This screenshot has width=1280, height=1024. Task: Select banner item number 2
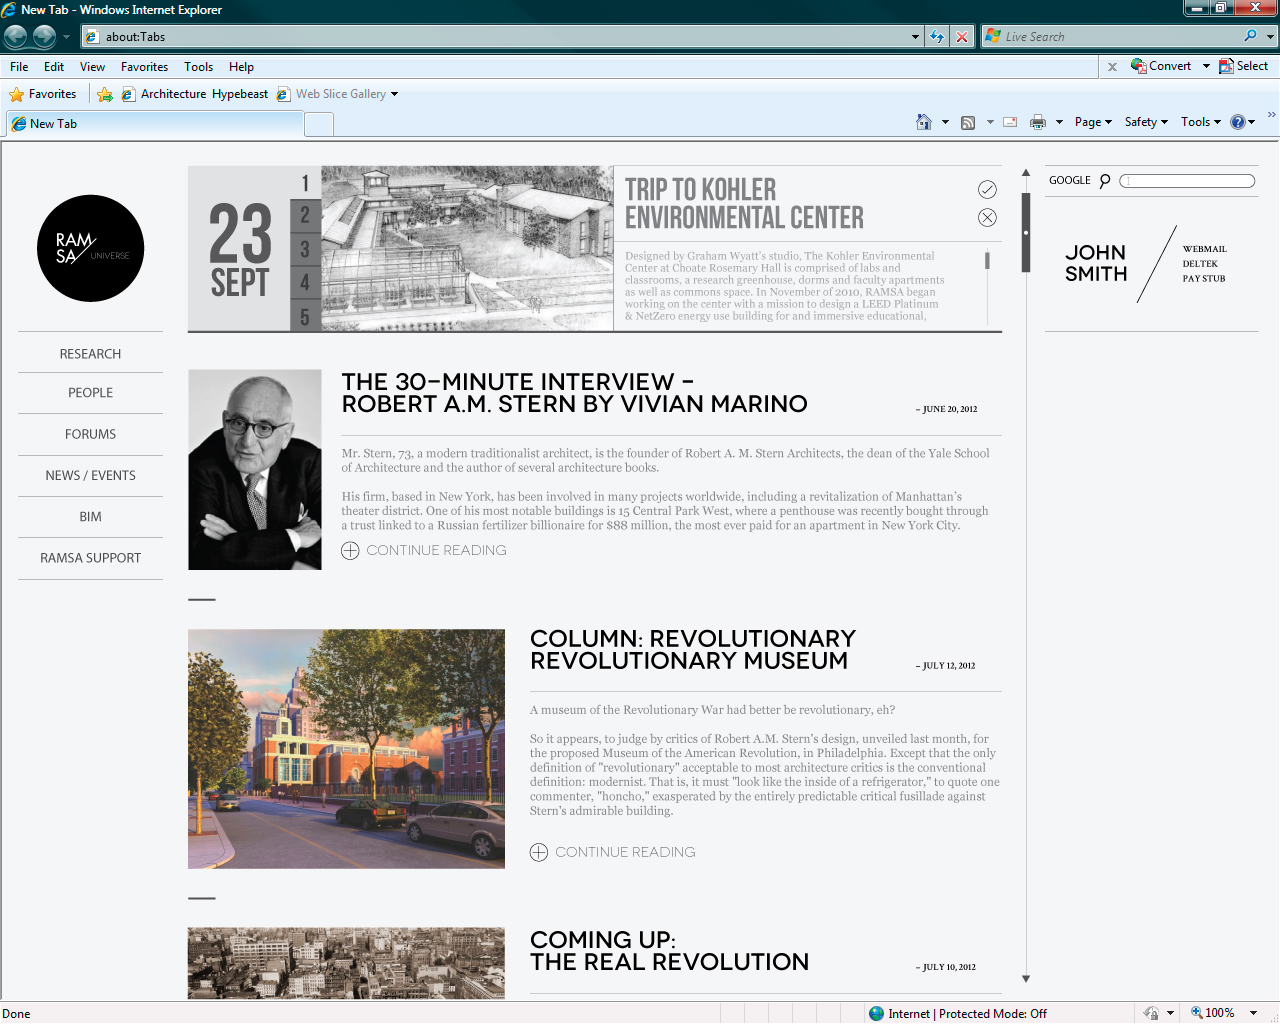coord(305,215)
